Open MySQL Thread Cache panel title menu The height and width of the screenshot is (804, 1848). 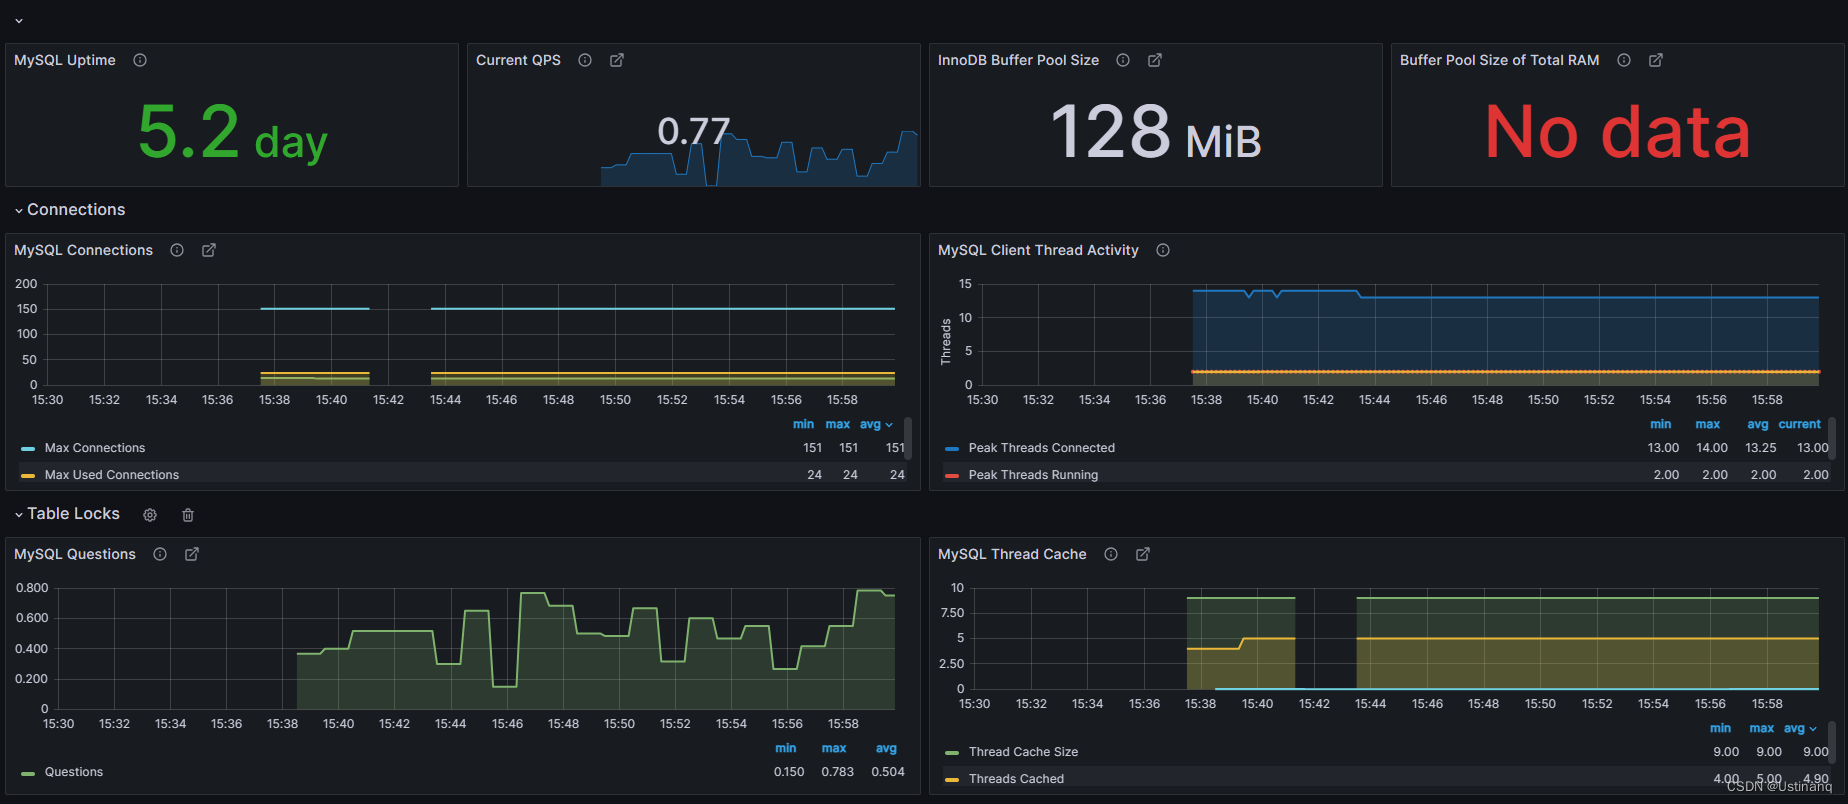1012,554
